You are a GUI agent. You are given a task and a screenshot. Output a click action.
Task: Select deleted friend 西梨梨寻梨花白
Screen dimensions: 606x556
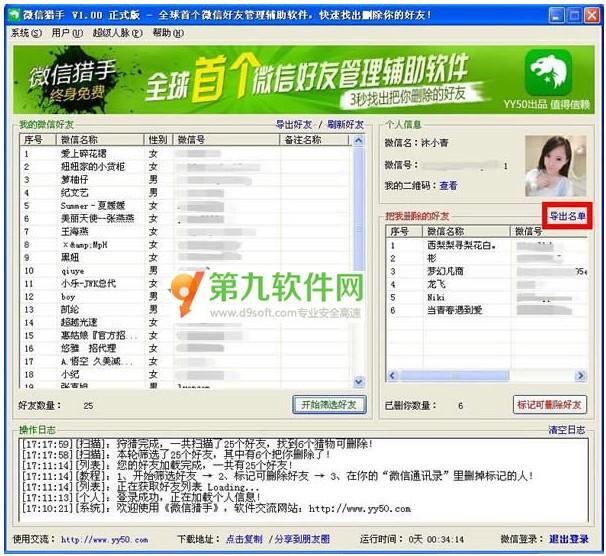(x=487, y=245)
